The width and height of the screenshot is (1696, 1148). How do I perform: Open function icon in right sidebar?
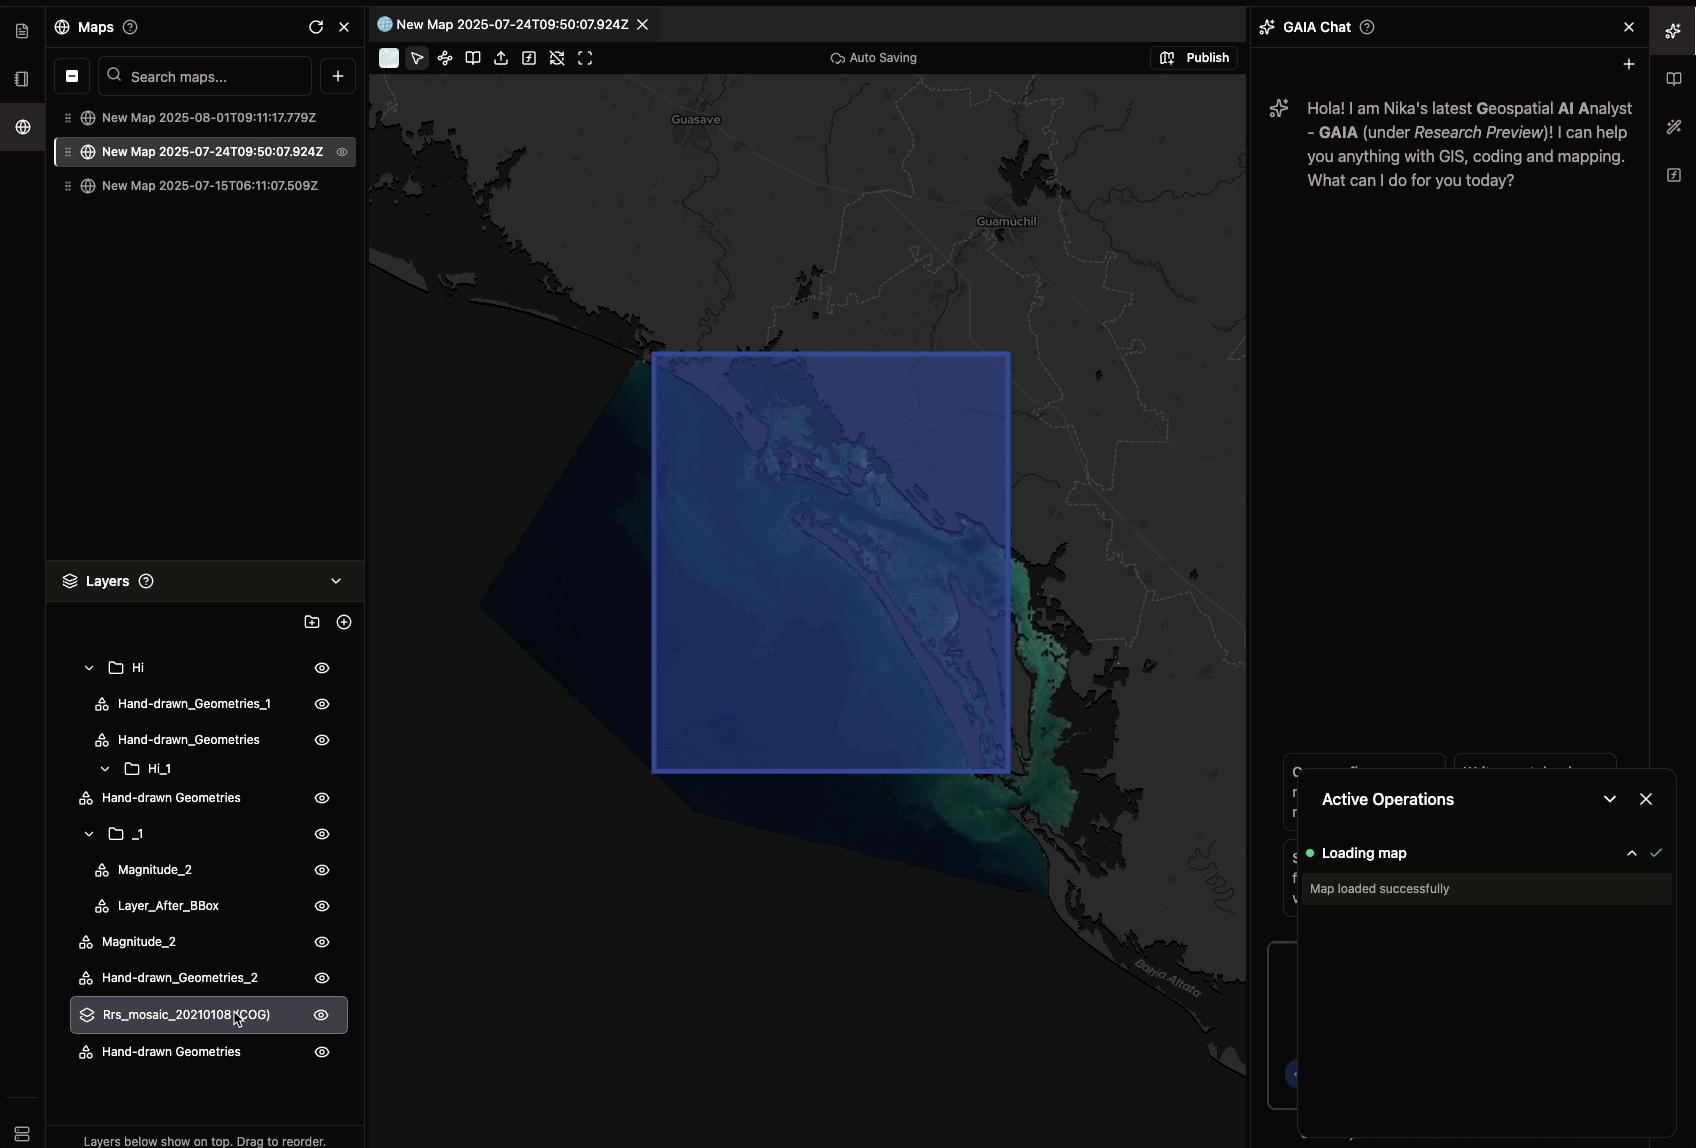(x=1674, y=175)
